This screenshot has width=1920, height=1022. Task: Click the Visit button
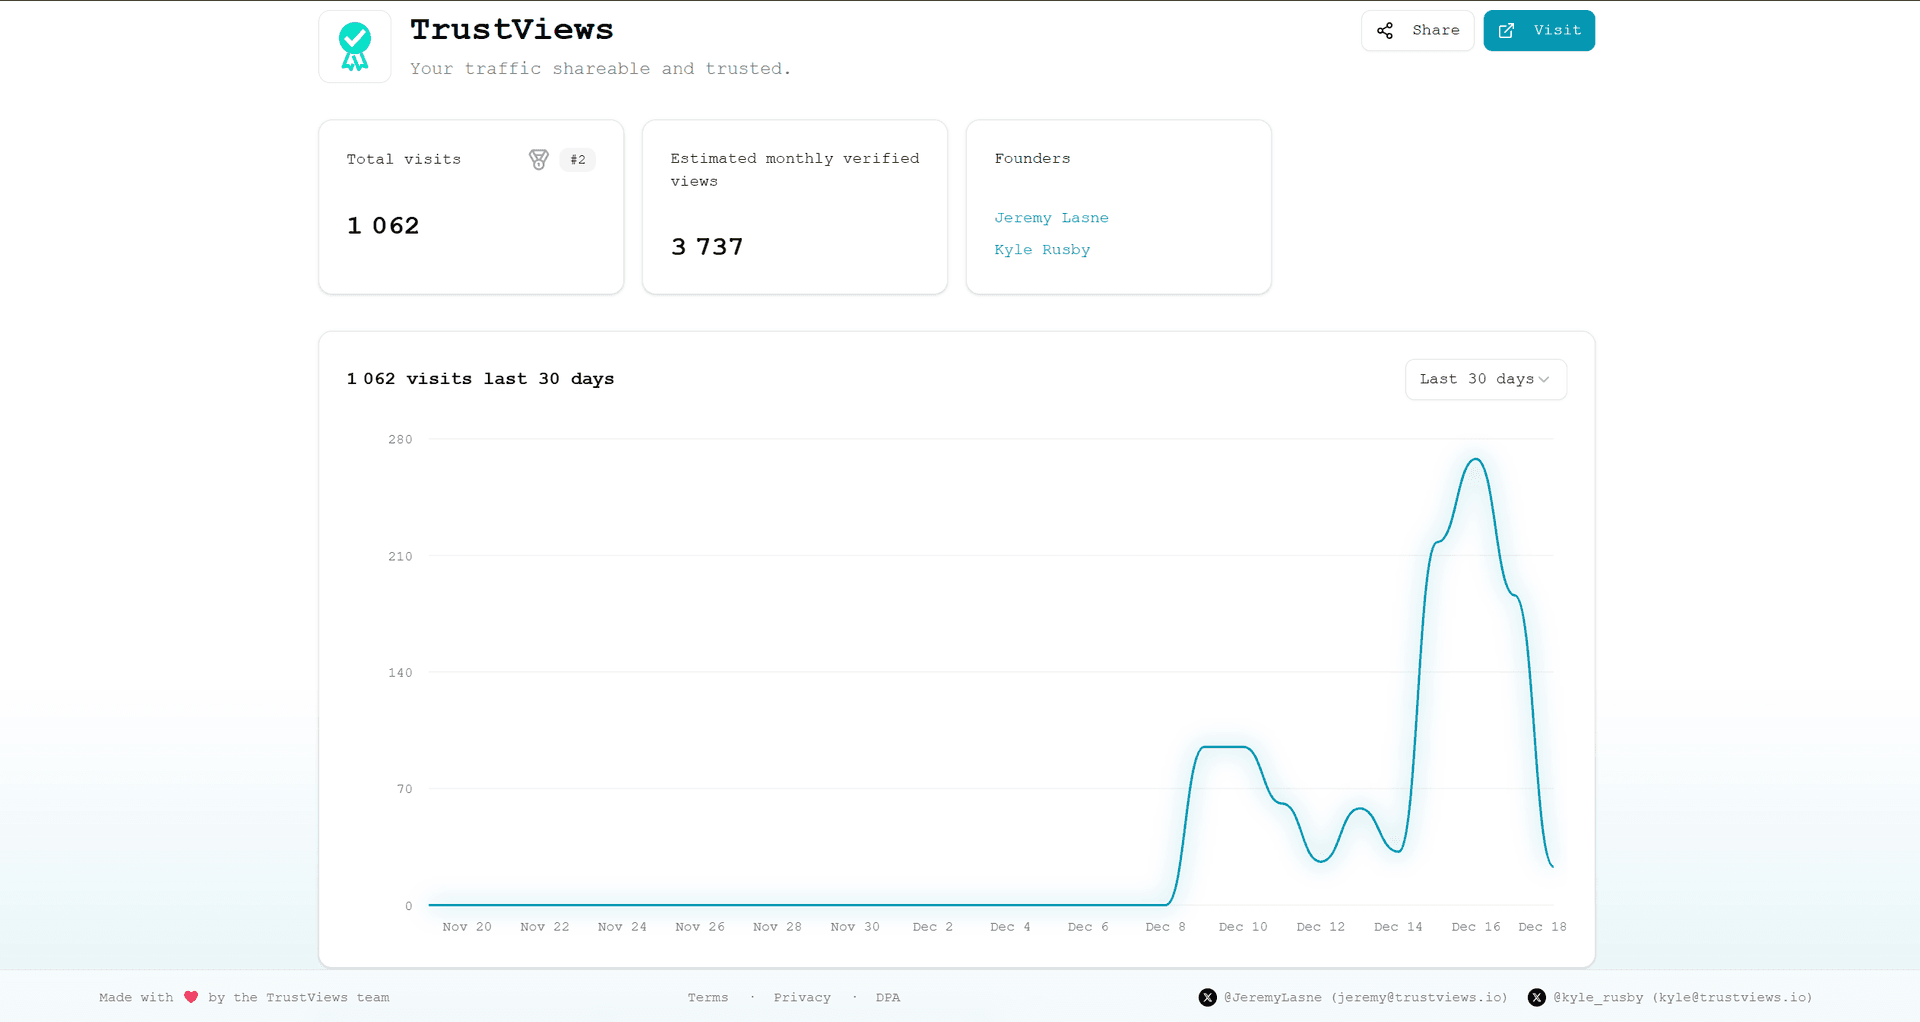1539,30
